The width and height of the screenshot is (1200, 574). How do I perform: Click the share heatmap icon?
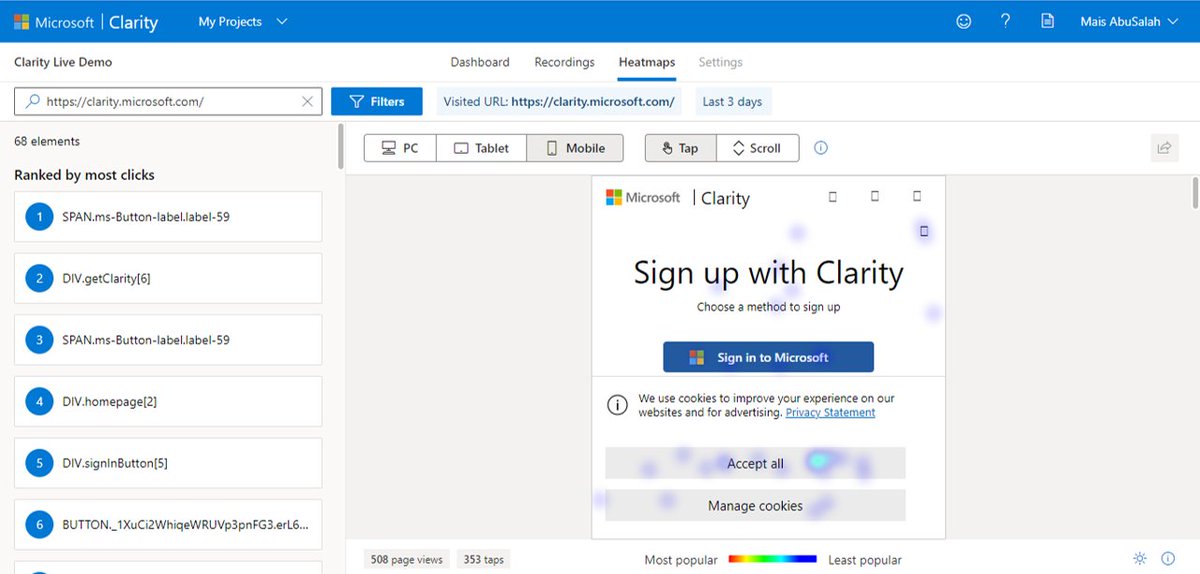click(x=1164, y=148)
